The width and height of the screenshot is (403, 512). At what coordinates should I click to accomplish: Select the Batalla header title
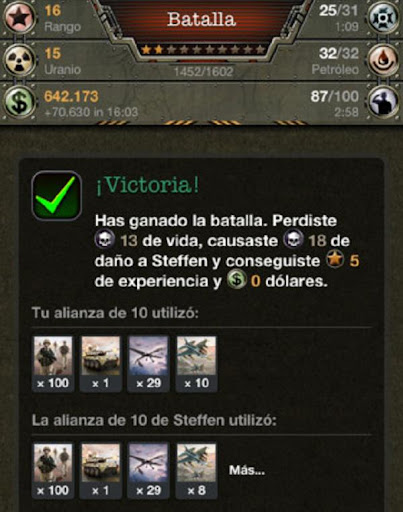(202, 19)
